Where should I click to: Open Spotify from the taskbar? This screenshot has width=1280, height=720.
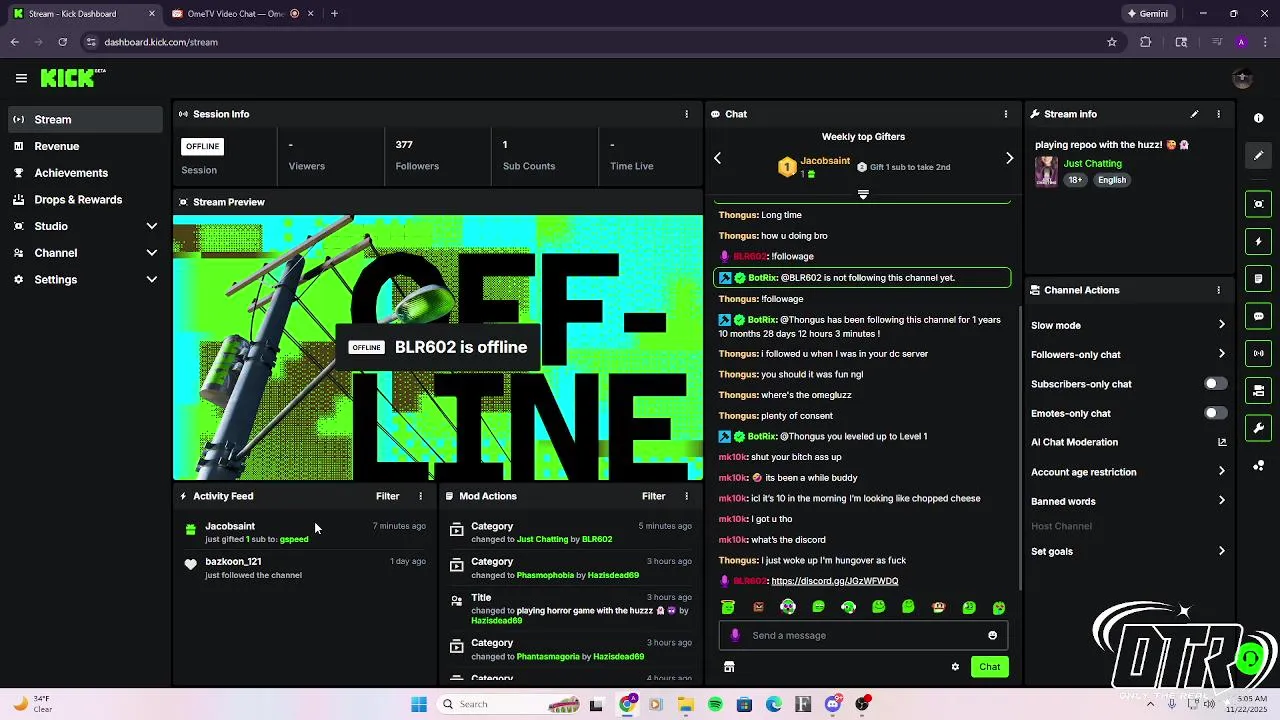[715, 704]
